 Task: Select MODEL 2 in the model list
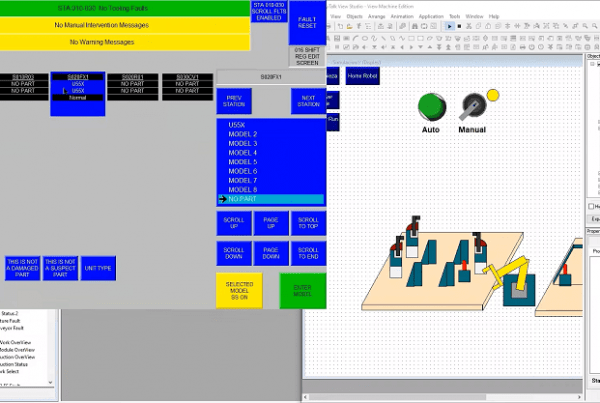(x=271, y=134)
